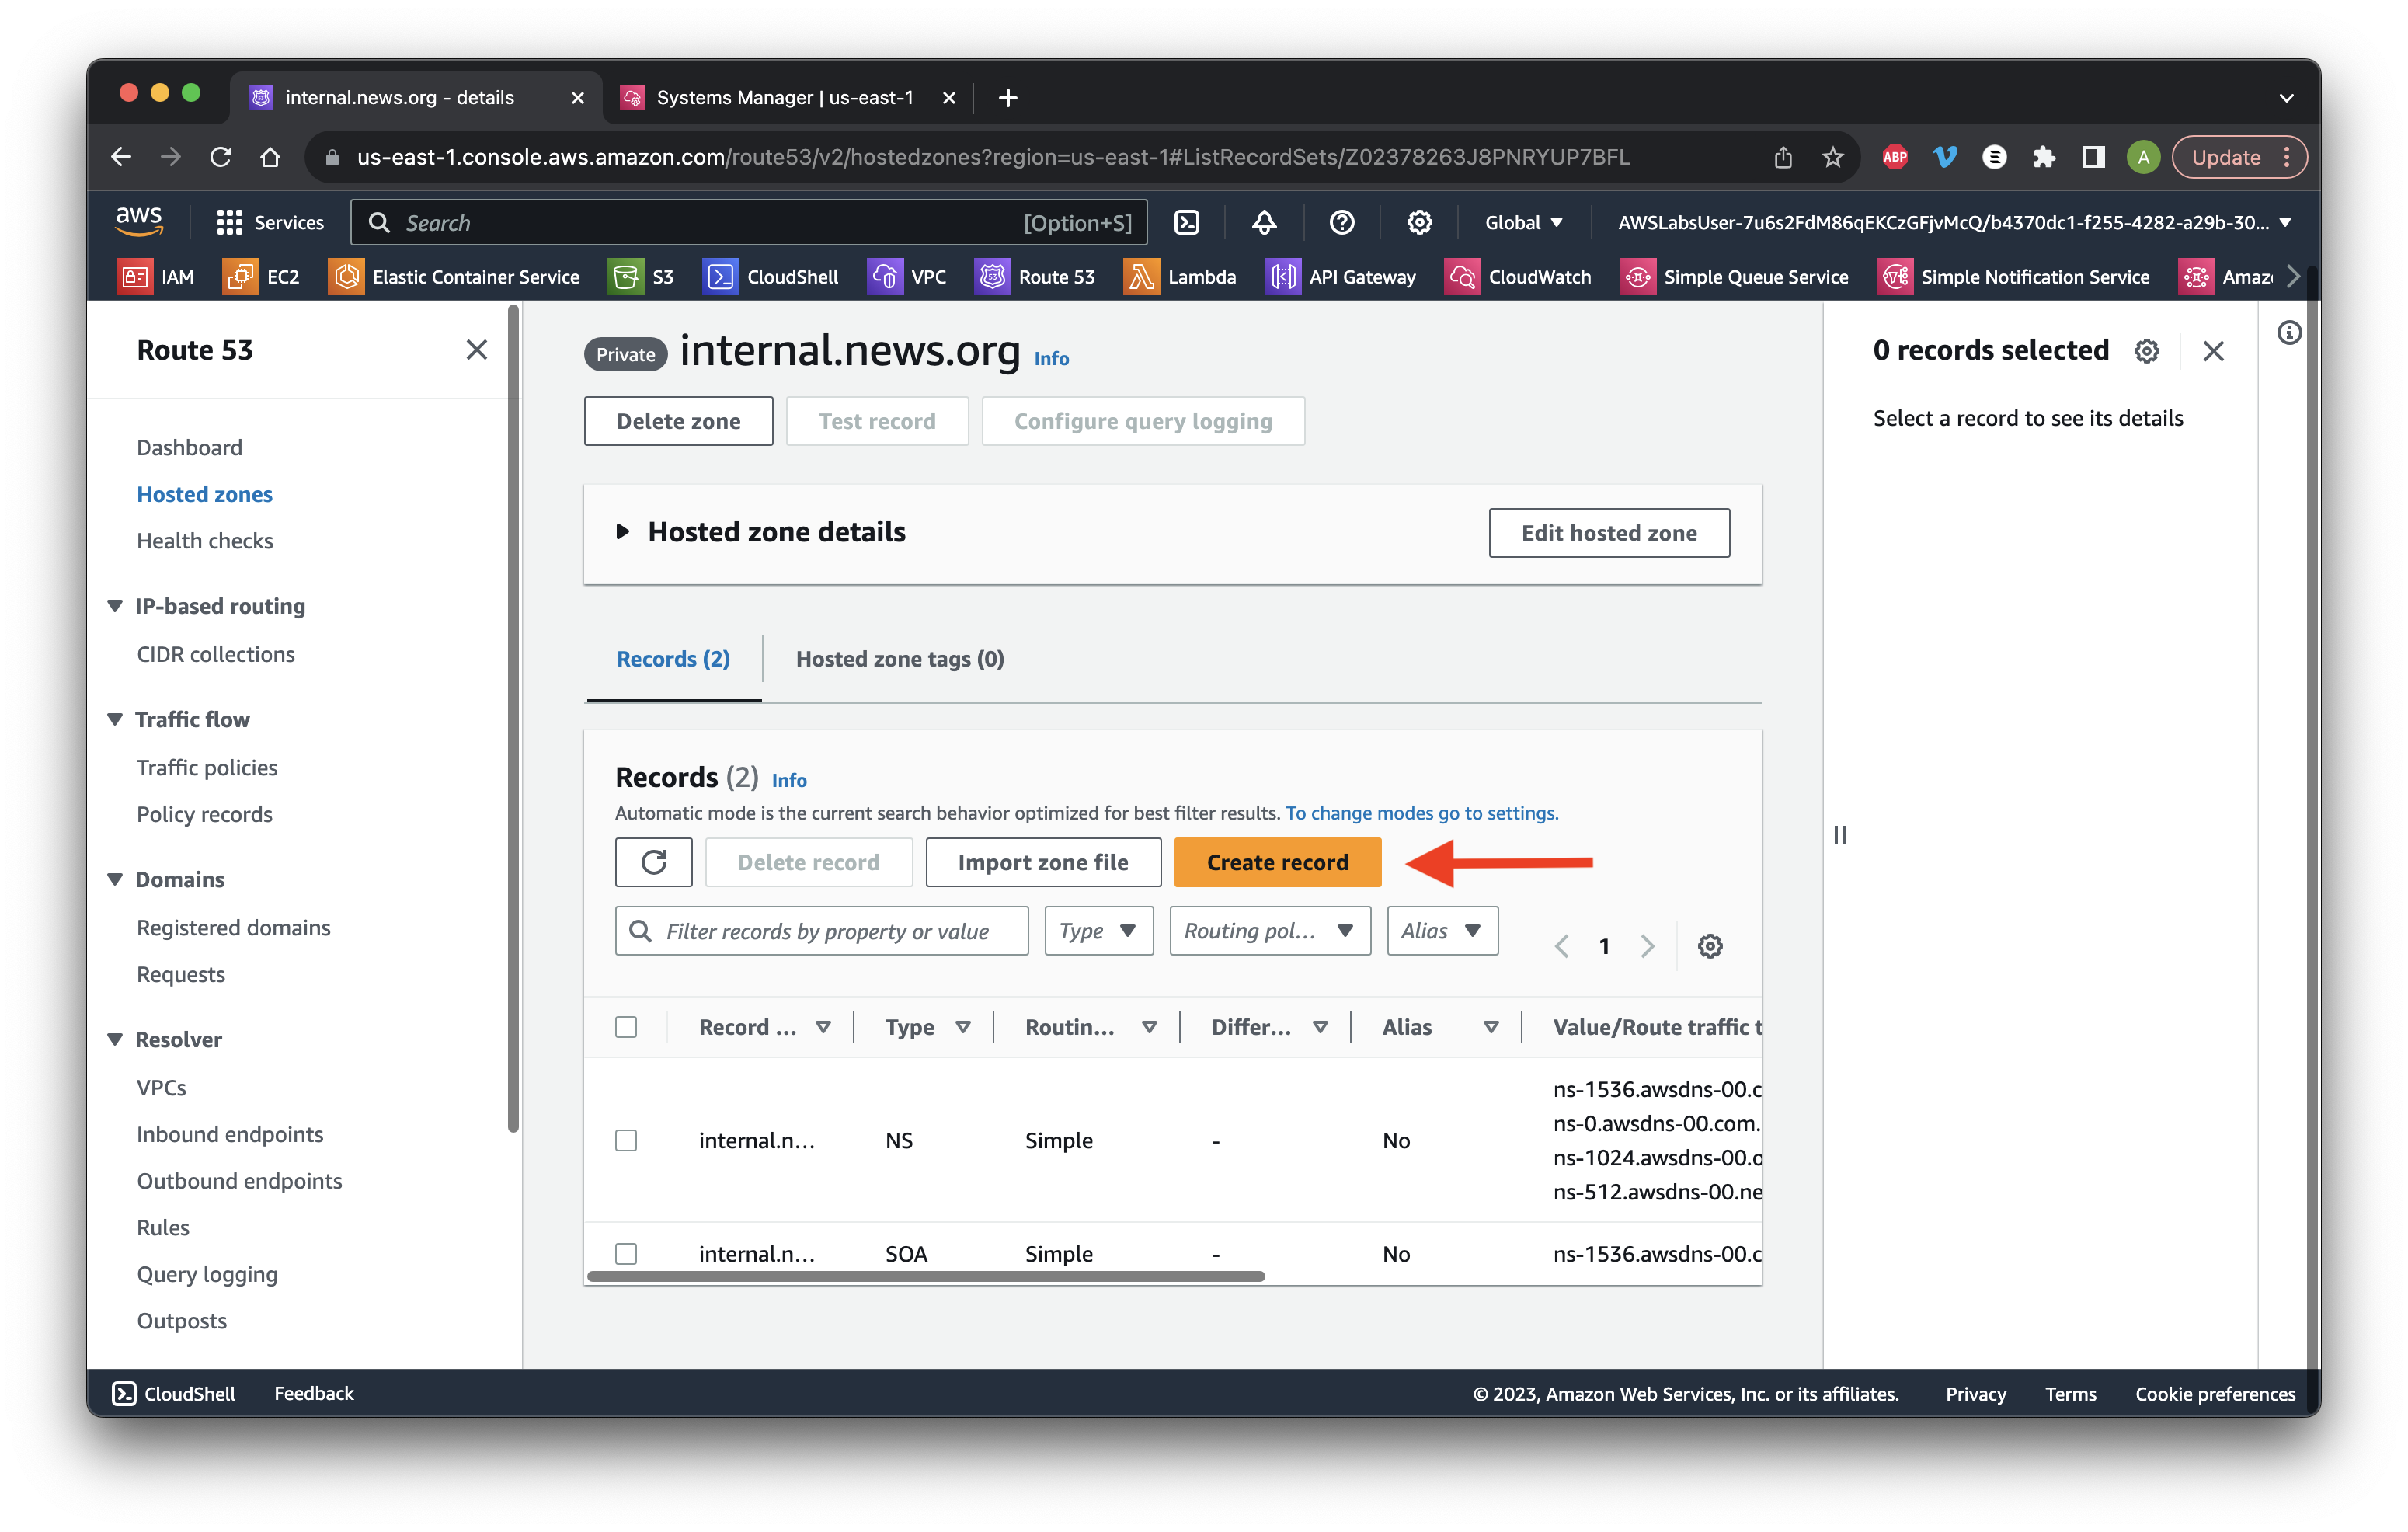Reload the browser page
Image resolution: width=2408 pixels, height=1532 pixels.
point(221,157)
